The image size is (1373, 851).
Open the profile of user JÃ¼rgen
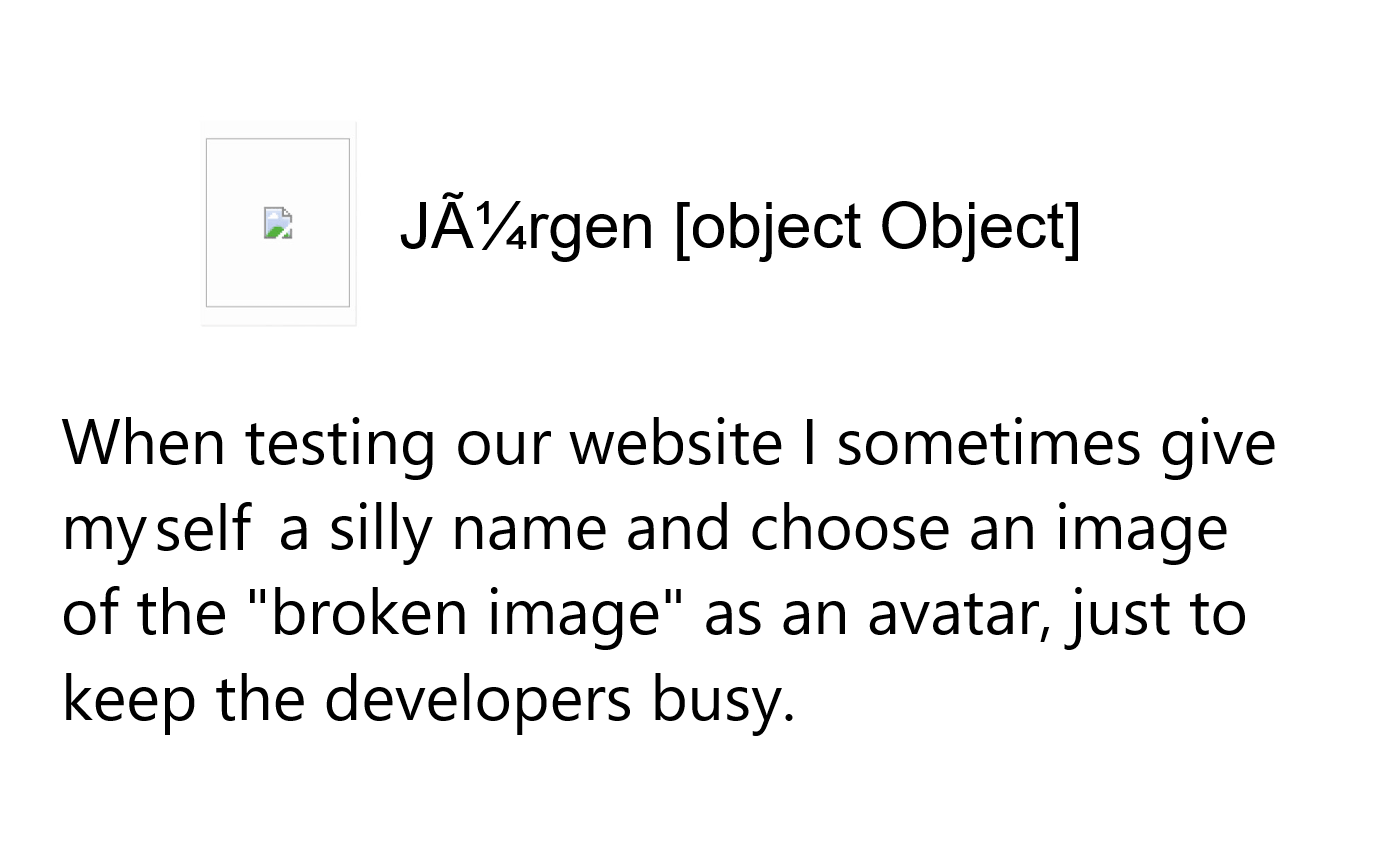[525, 226]
